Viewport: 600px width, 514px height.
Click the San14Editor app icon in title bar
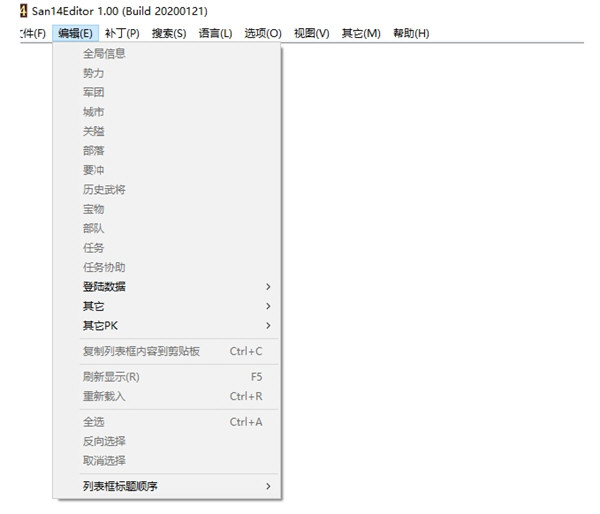tap(23, 11)
